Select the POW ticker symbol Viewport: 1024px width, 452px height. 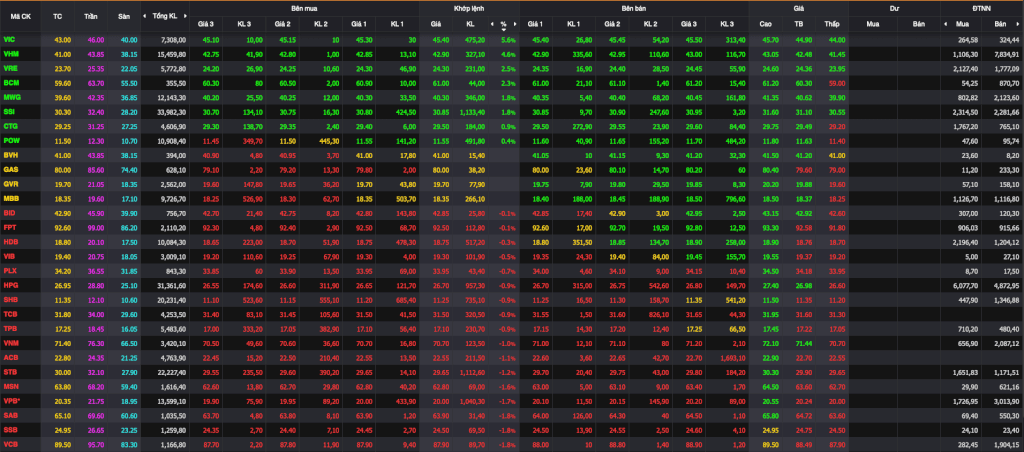(10, 140)
